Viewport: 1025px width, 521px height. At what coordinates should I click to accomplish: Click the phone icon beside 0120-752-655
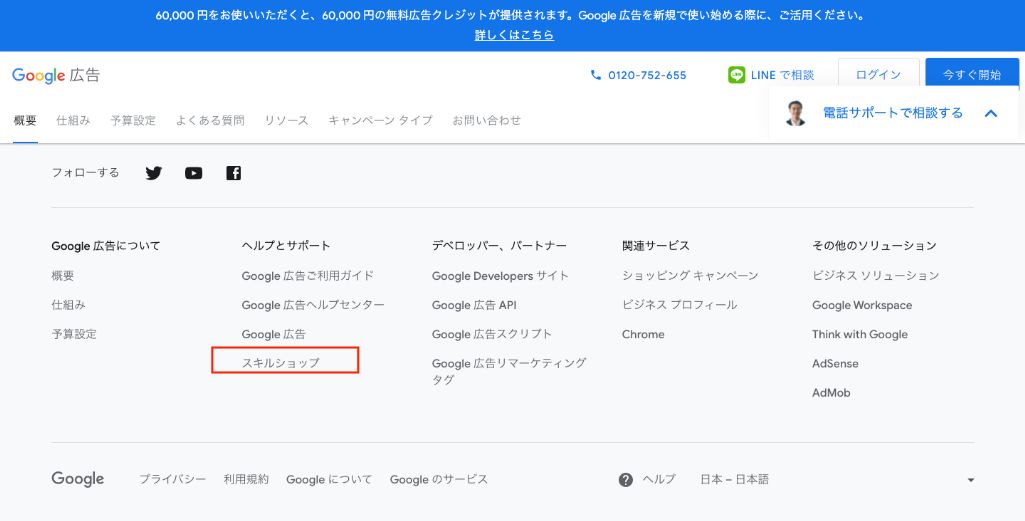coord(597,75)
